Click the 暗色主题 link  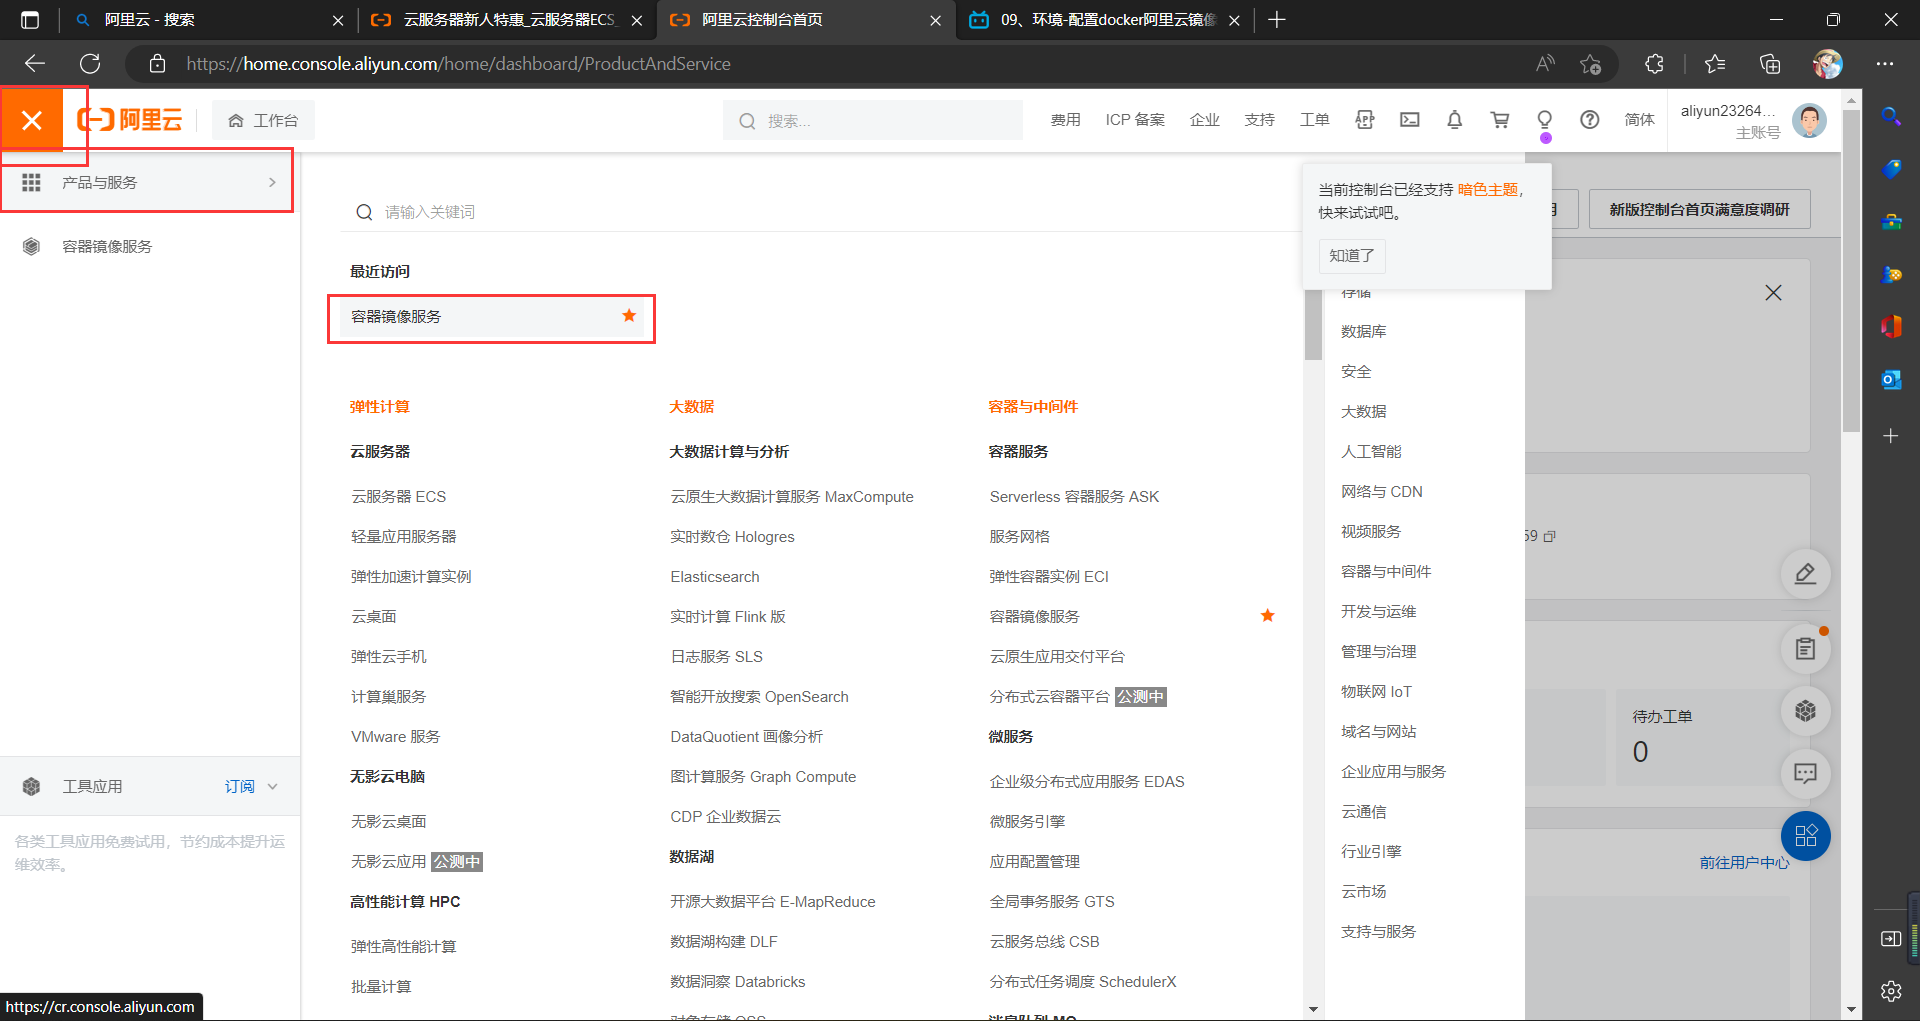1488,189
